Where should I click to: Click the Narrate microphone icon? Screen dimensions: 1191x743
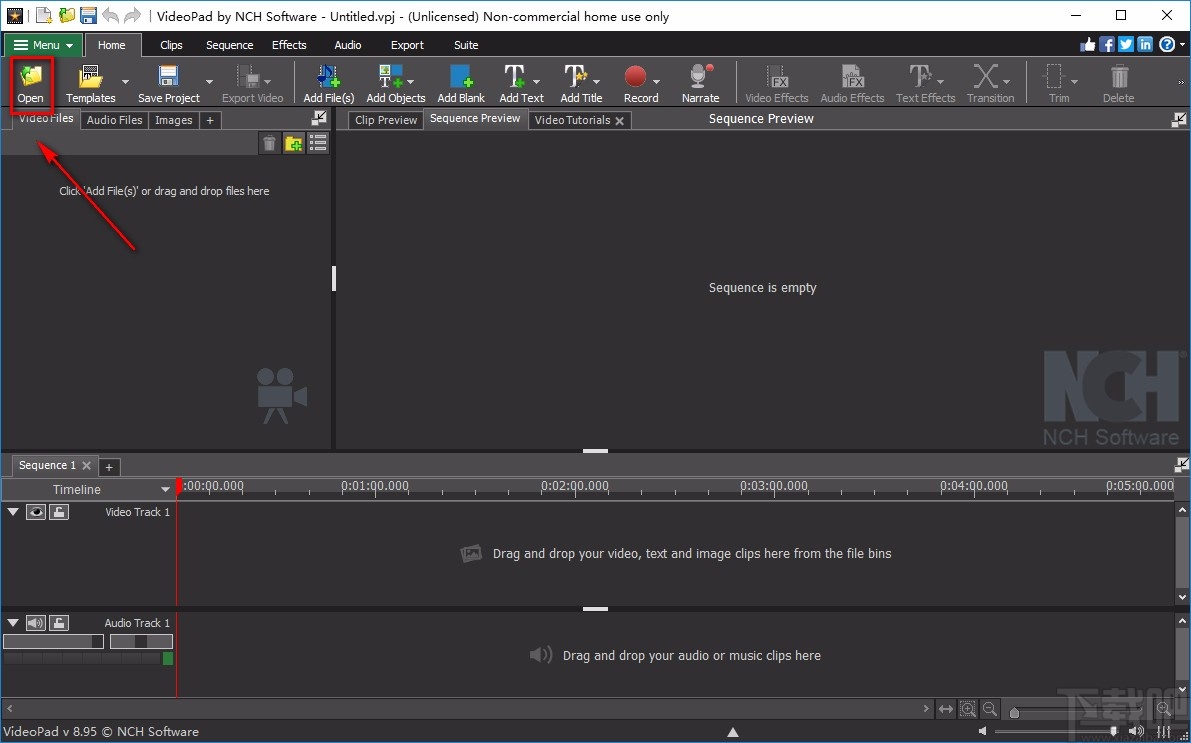click(x=700, y=77)
